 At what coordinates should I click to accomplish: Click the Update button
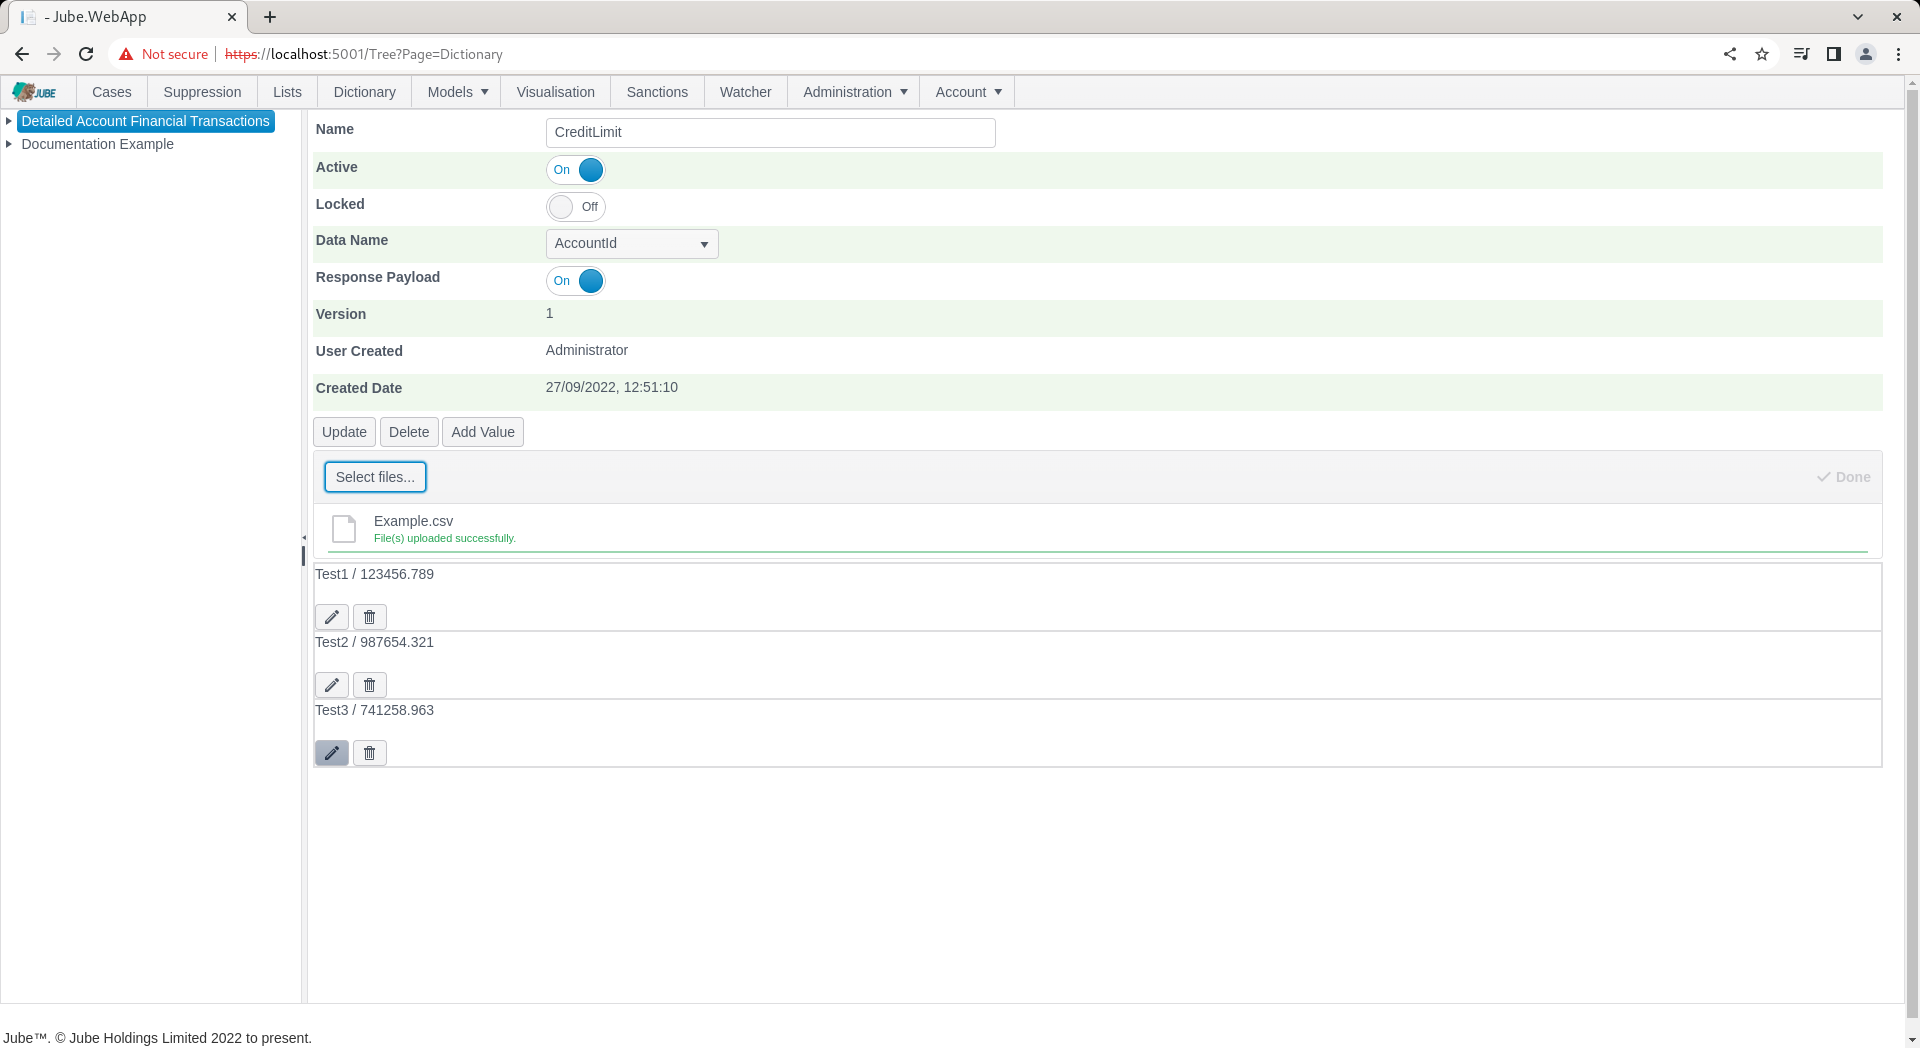click(344, 432)
